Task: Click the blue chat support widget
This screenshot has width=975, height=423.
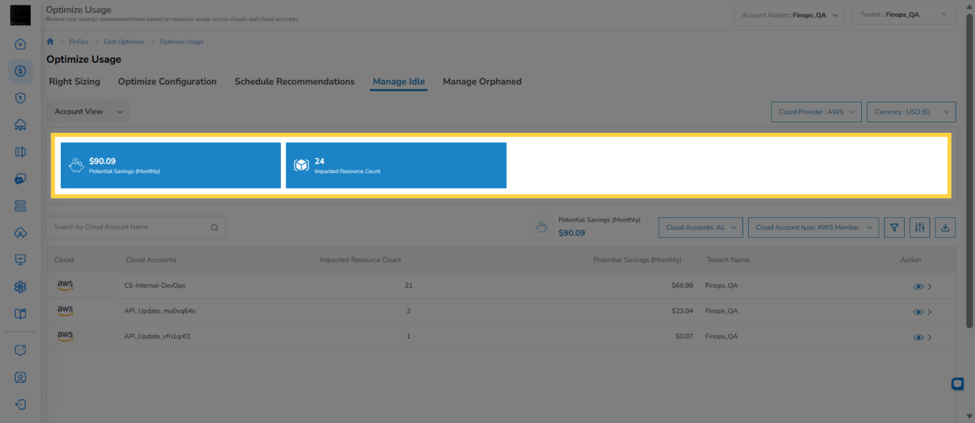Action: point(958,384)
